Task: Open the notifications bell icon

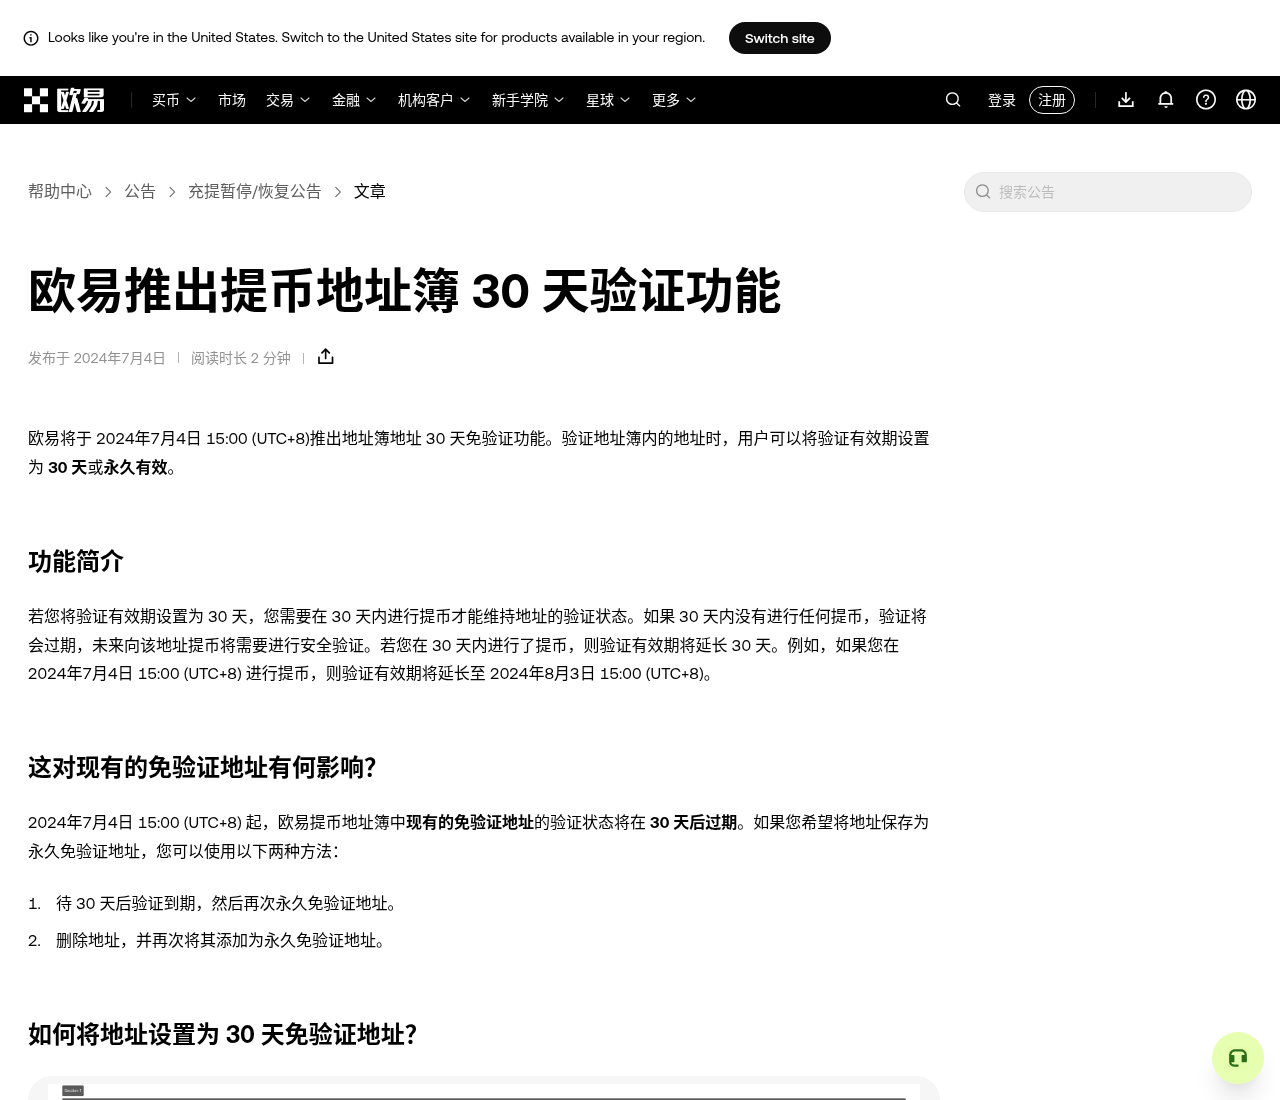Action: [x=1166, y=100]
